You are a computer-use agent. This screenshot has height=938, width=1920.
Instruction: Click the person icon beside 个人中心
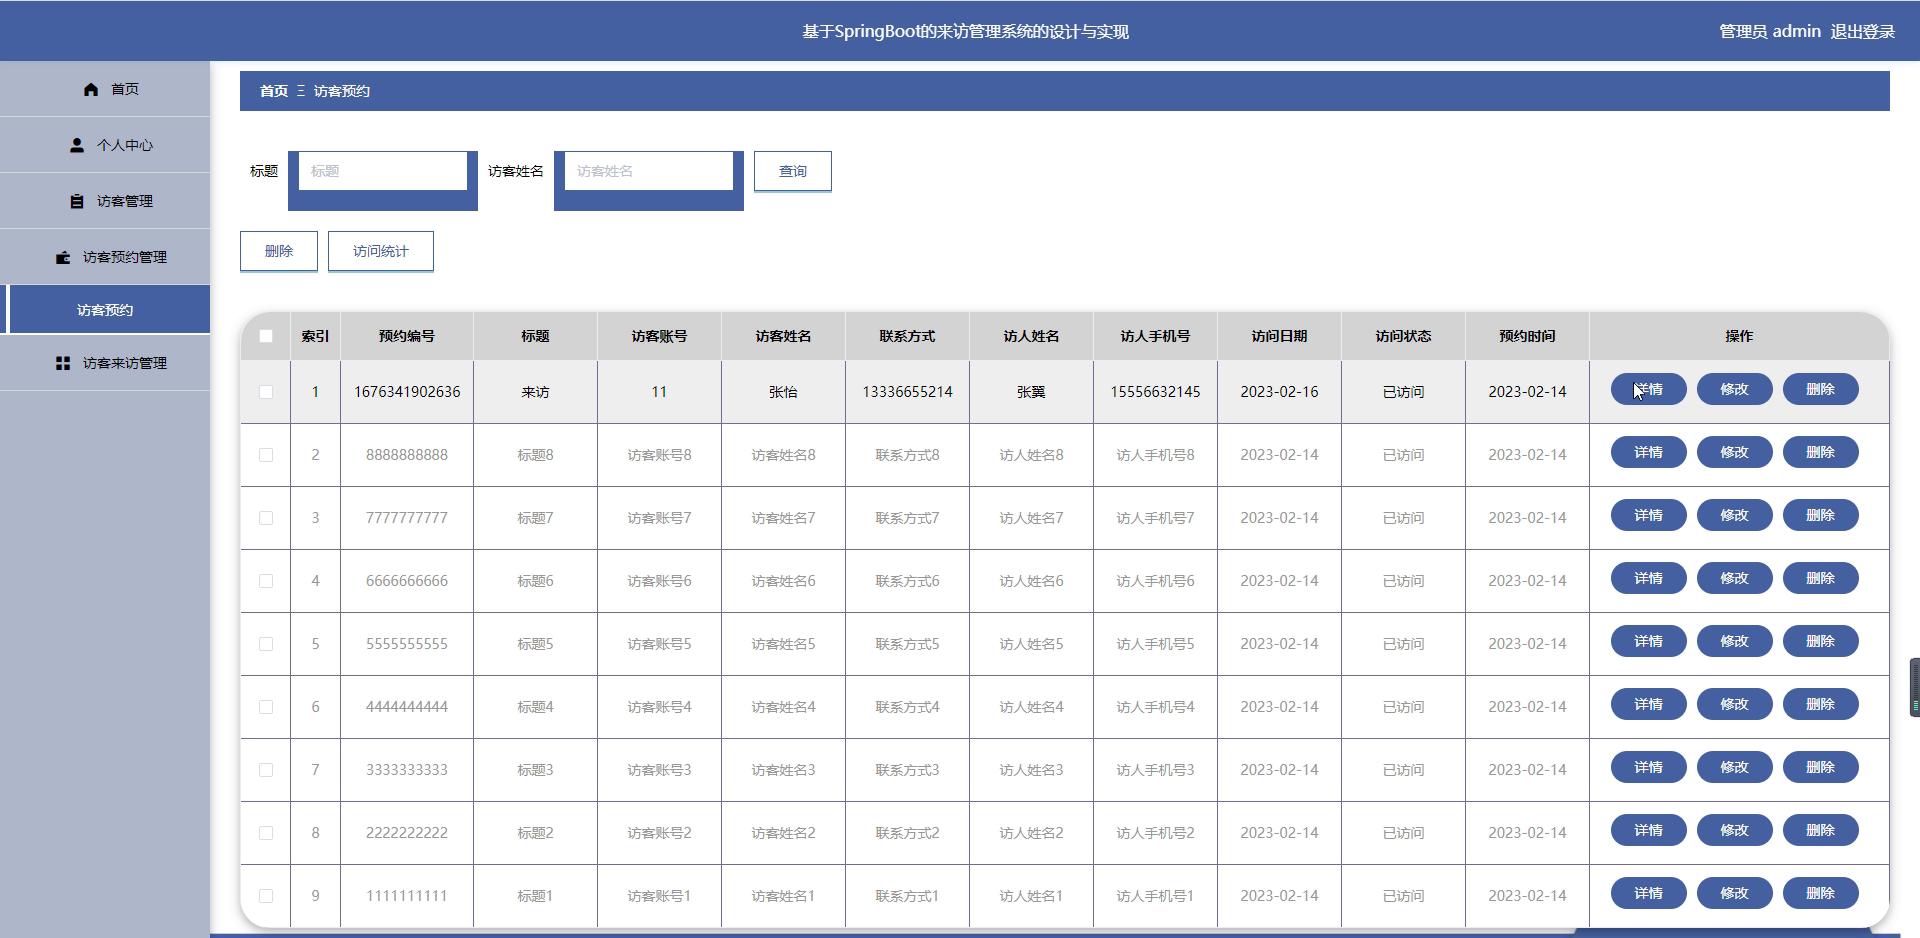(x=77, y=145)
